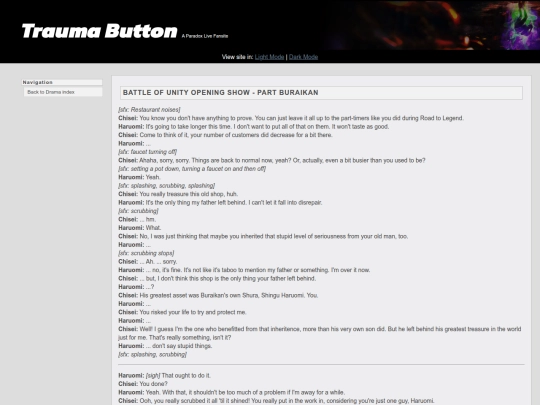The image size is (540, 405).
Task: Click the 'Chisei: You done?' line
Action: (143, 384)
